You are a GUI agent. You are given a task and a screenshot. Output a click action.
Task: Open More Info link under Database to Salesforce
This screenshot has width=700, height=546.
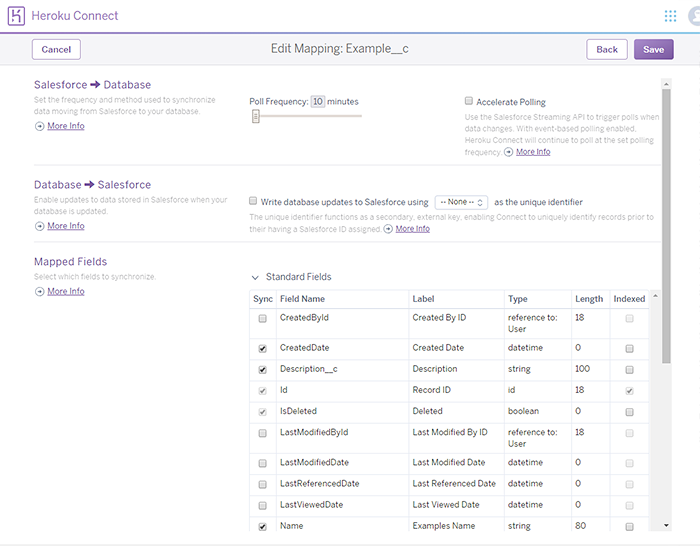coord(66,226)
